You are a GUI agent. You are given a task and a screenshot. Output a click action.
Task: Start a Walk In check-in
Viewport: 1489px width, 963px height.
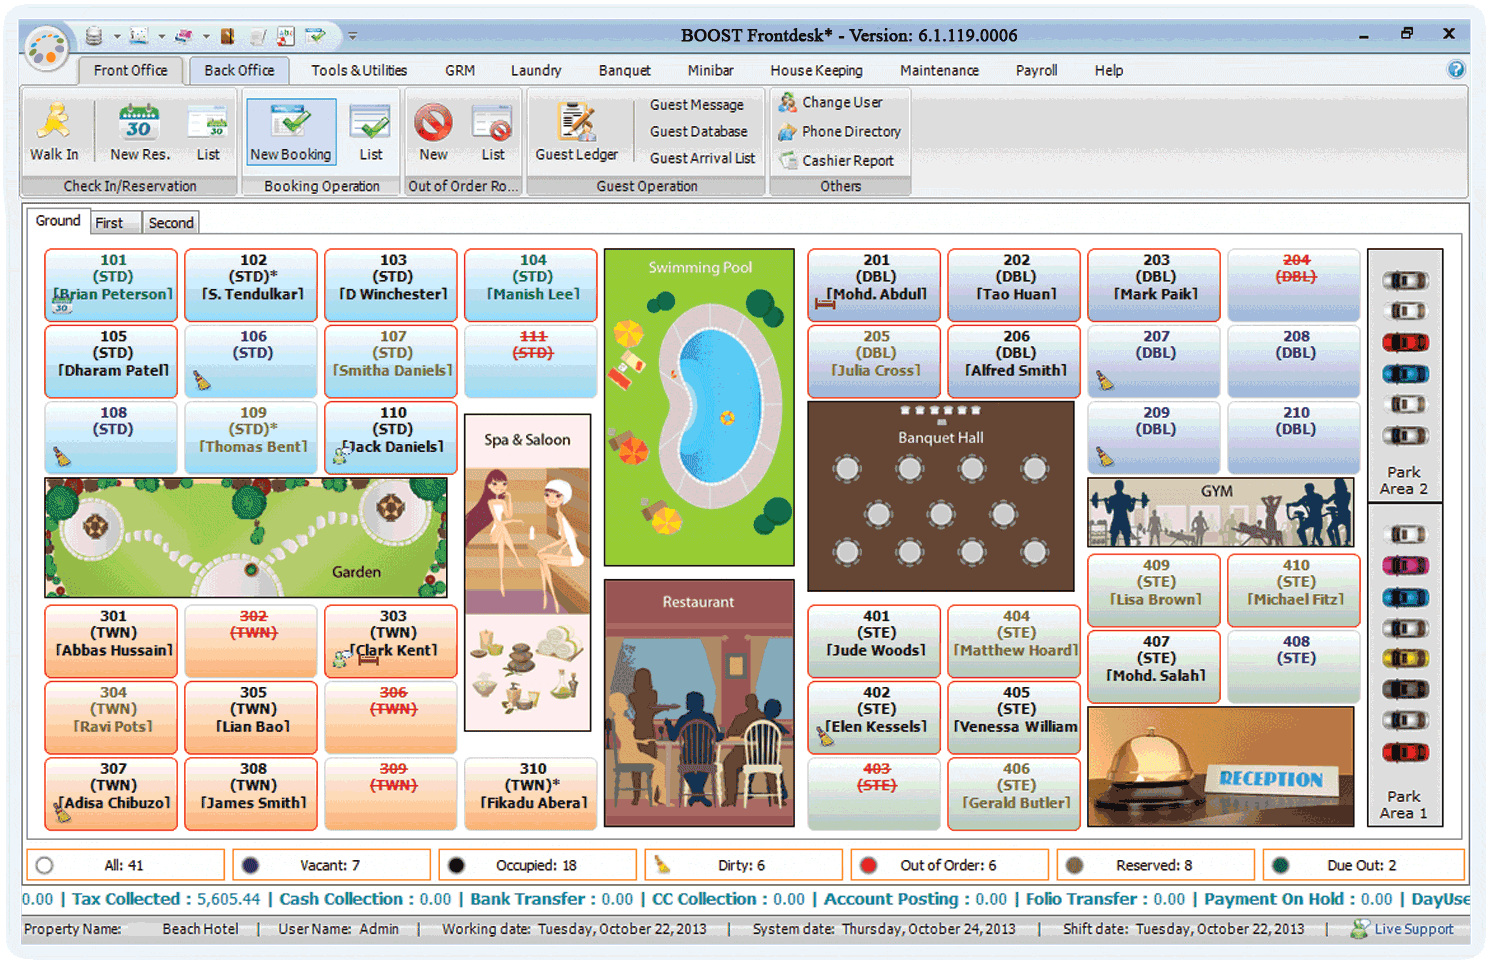tap(54, 131)
